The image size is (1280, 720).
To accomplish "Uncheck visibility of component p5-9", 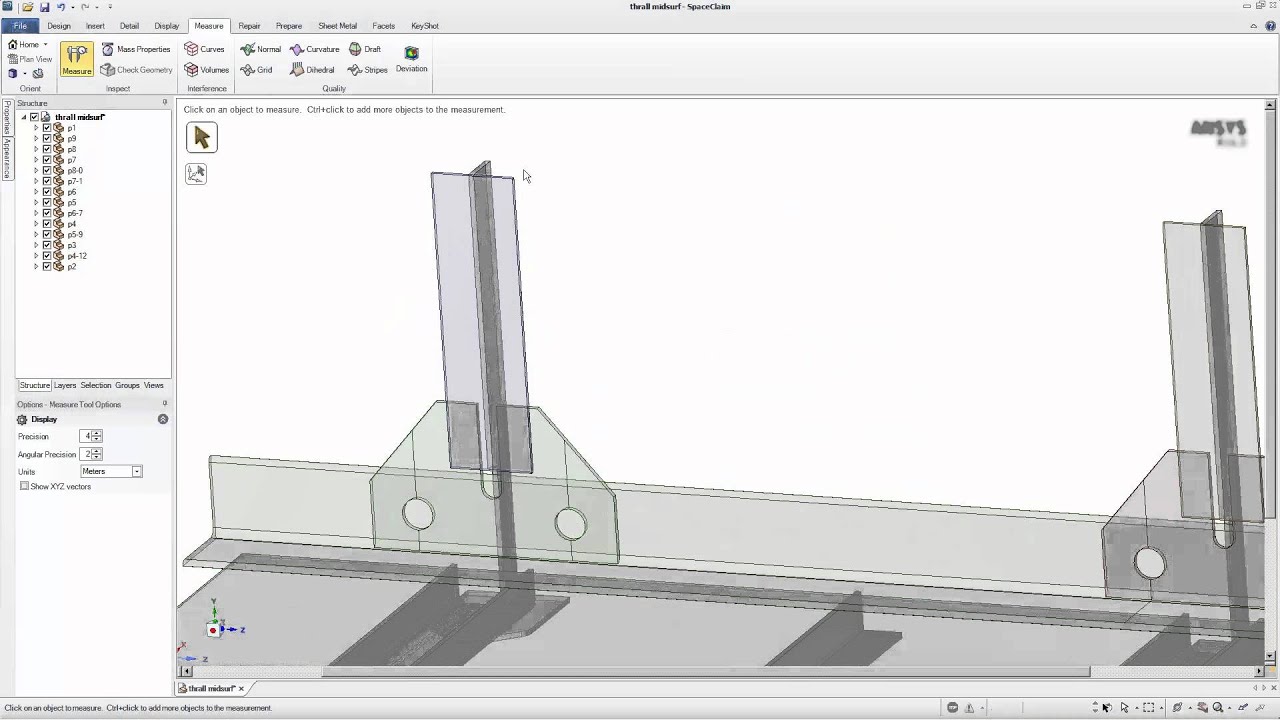I will [47, 234].
